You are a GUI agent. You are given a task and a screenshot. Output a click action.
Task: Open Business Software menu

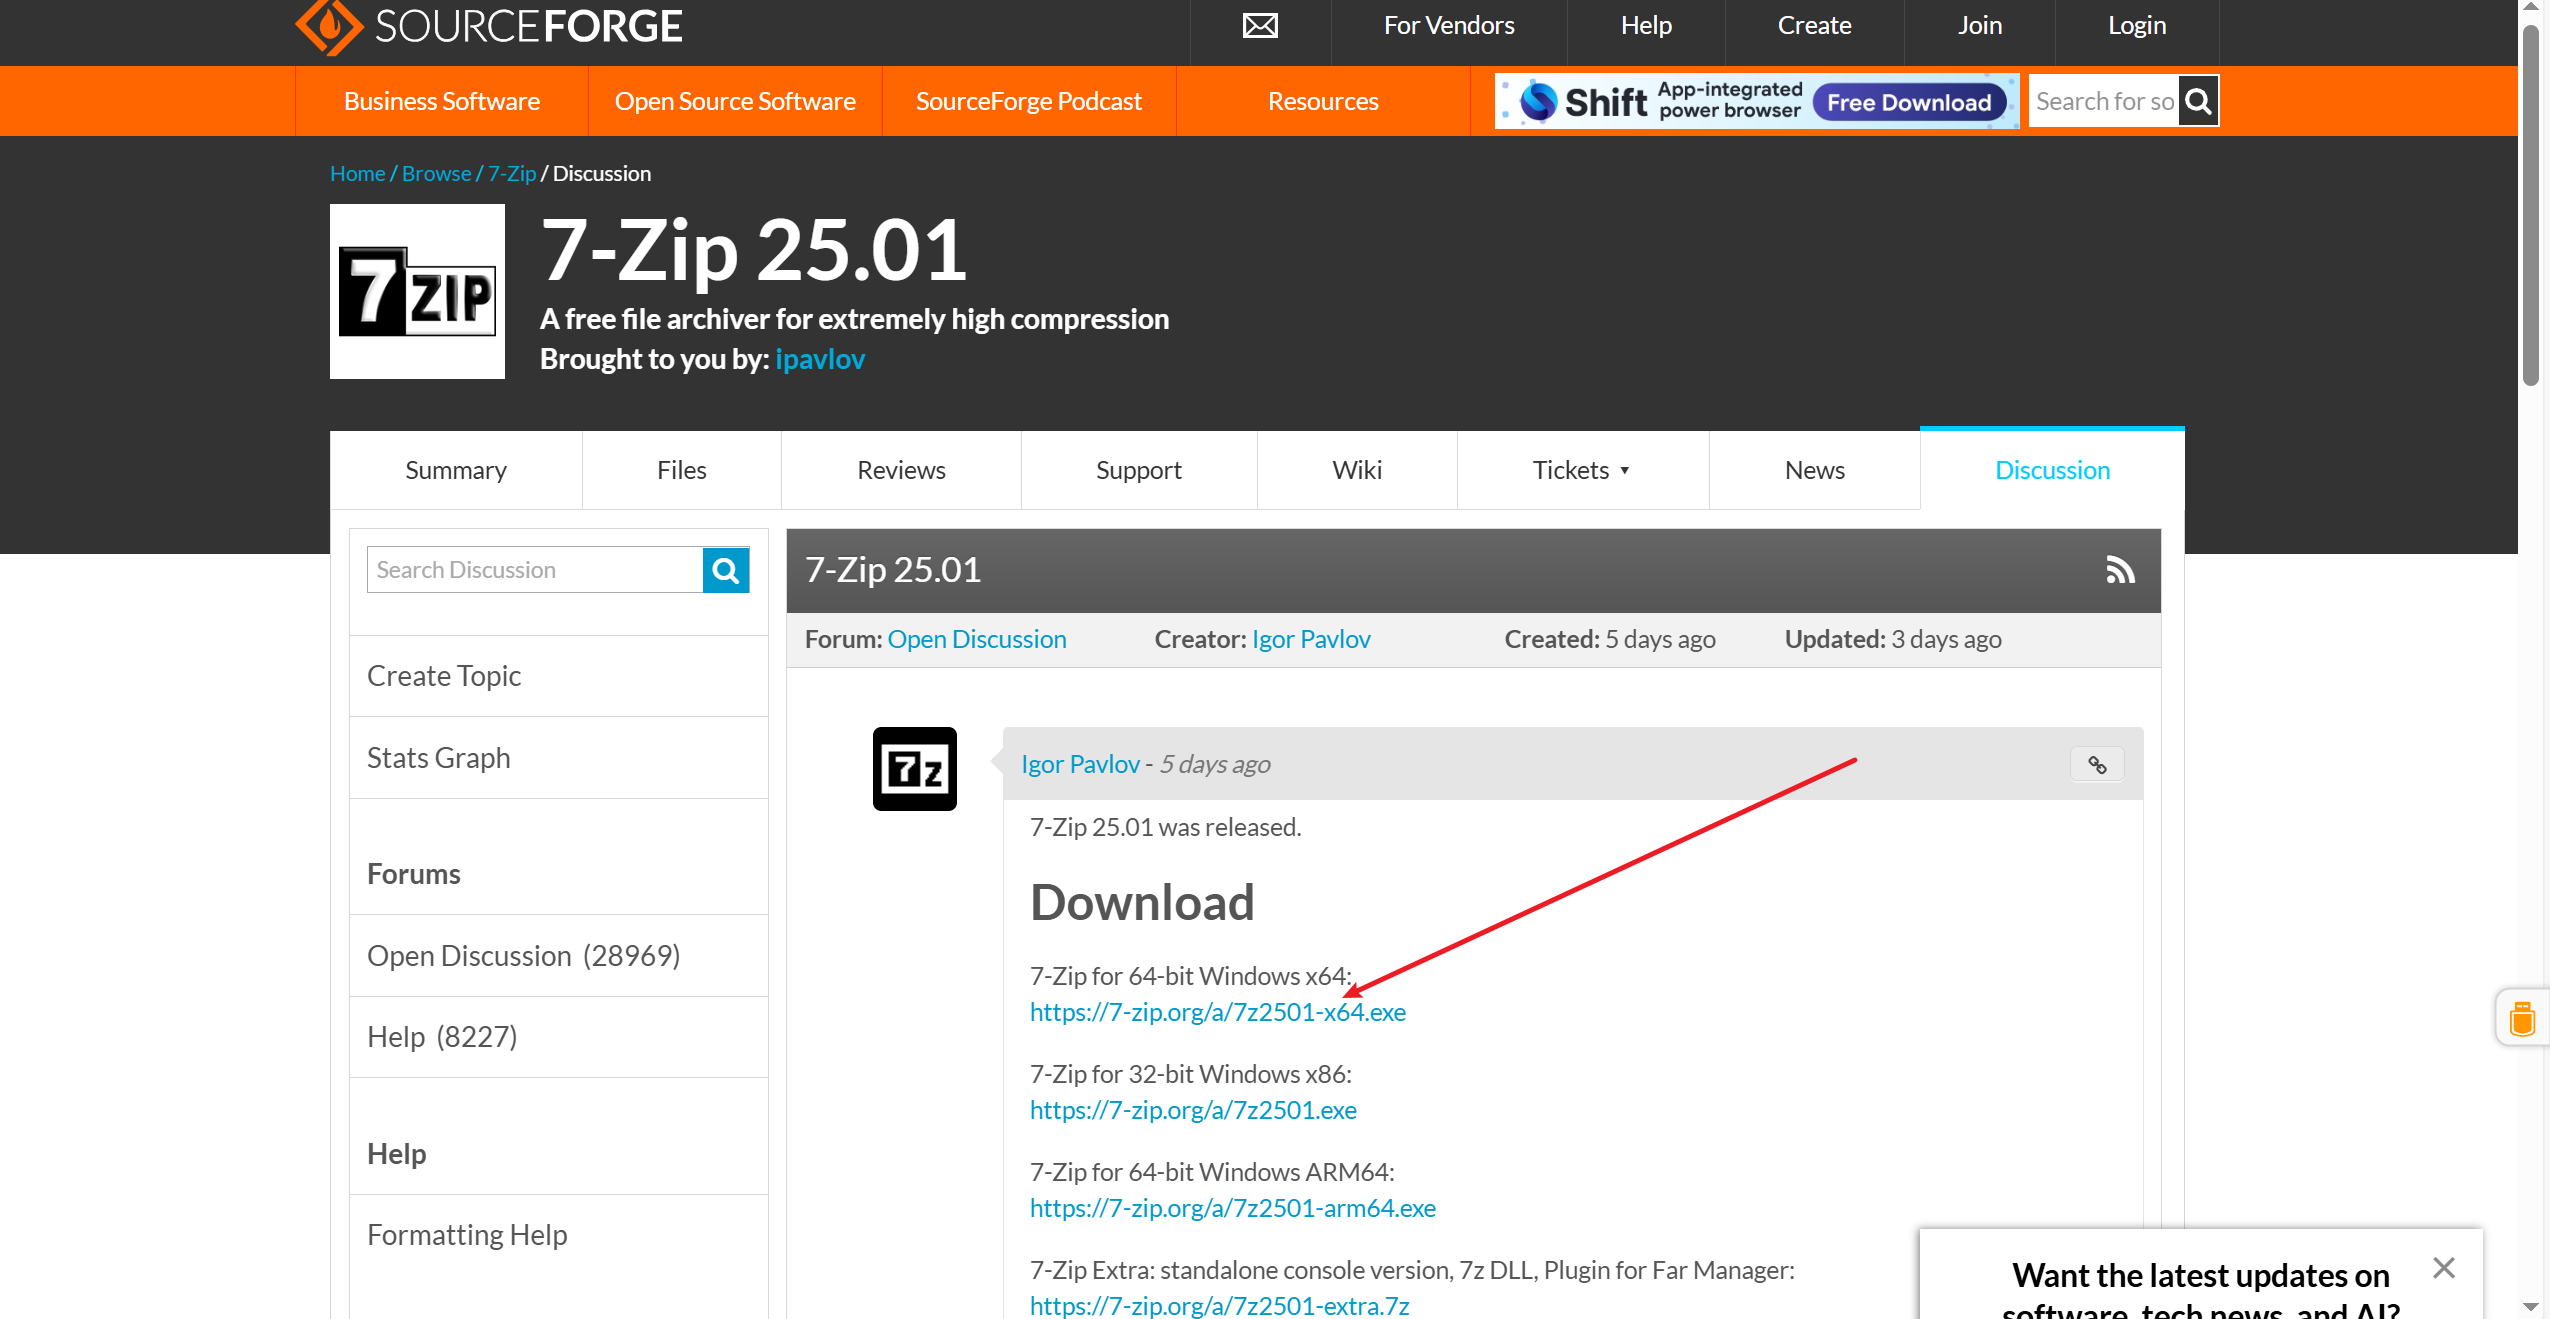coord(442,101)
